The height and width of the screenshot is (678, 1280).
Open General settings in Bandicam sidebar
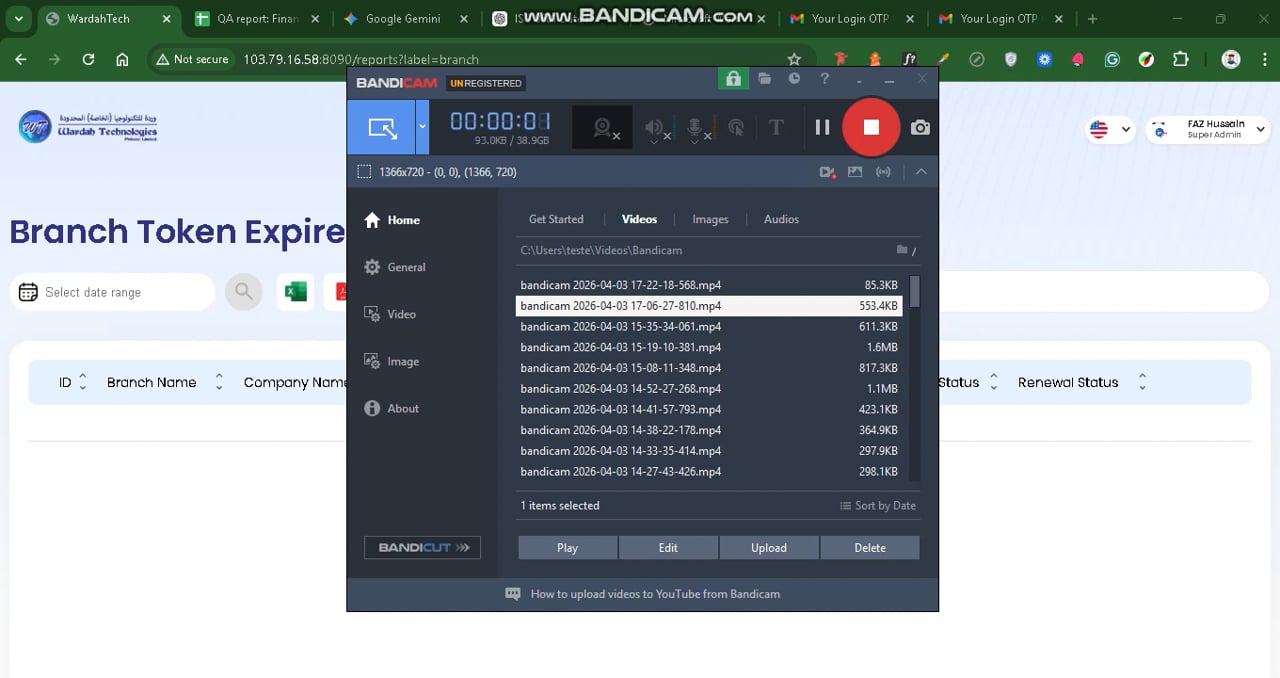(x=395, y=267)
